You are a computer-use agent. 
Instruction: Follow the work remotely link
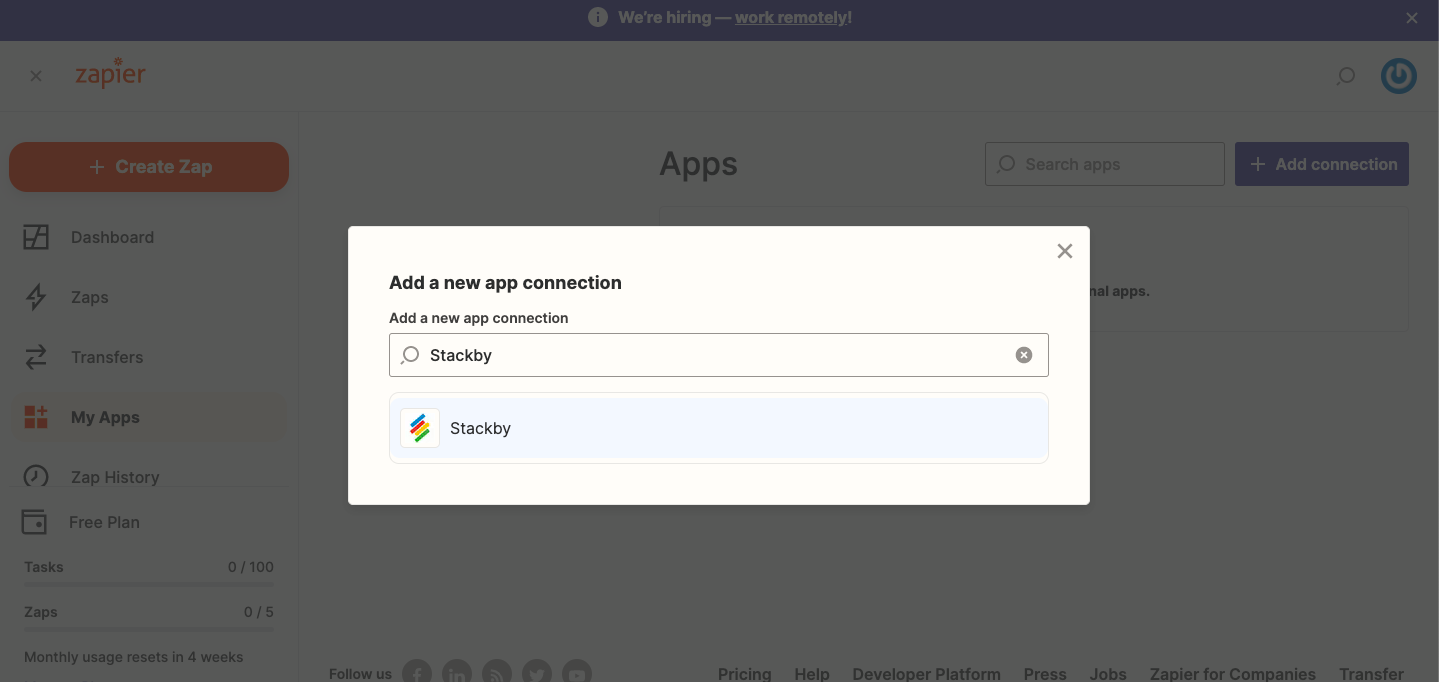(x=793, y=18)
